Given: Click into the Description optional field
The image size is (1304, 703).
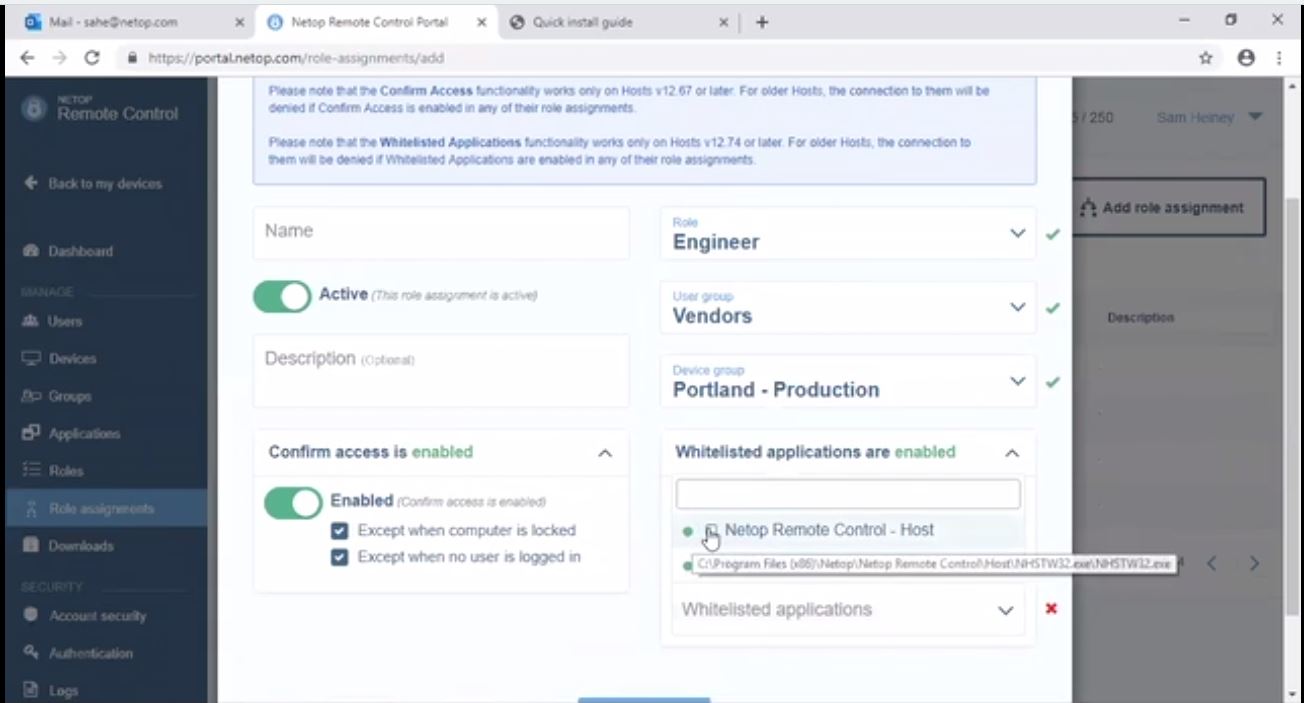Looking at the screenshot, I should point(441,370).
